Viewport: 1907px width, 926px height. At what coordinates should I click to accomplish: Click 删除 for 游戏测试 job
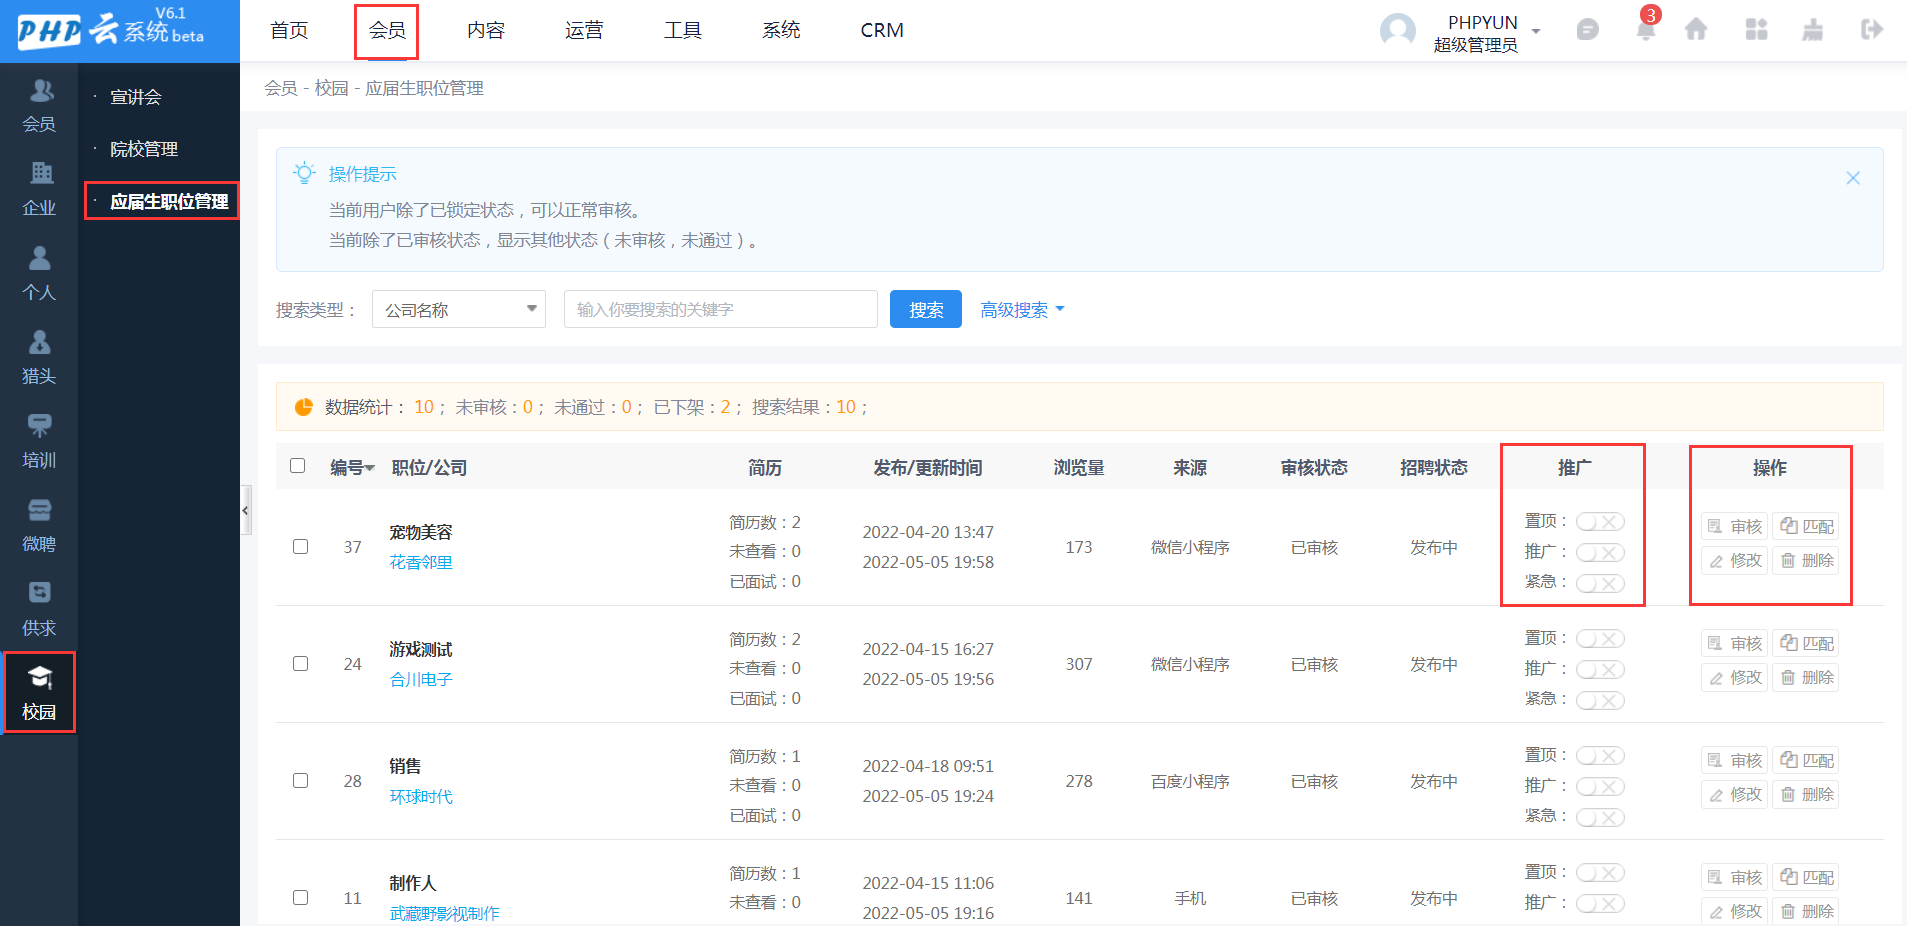pos(1806,677)
